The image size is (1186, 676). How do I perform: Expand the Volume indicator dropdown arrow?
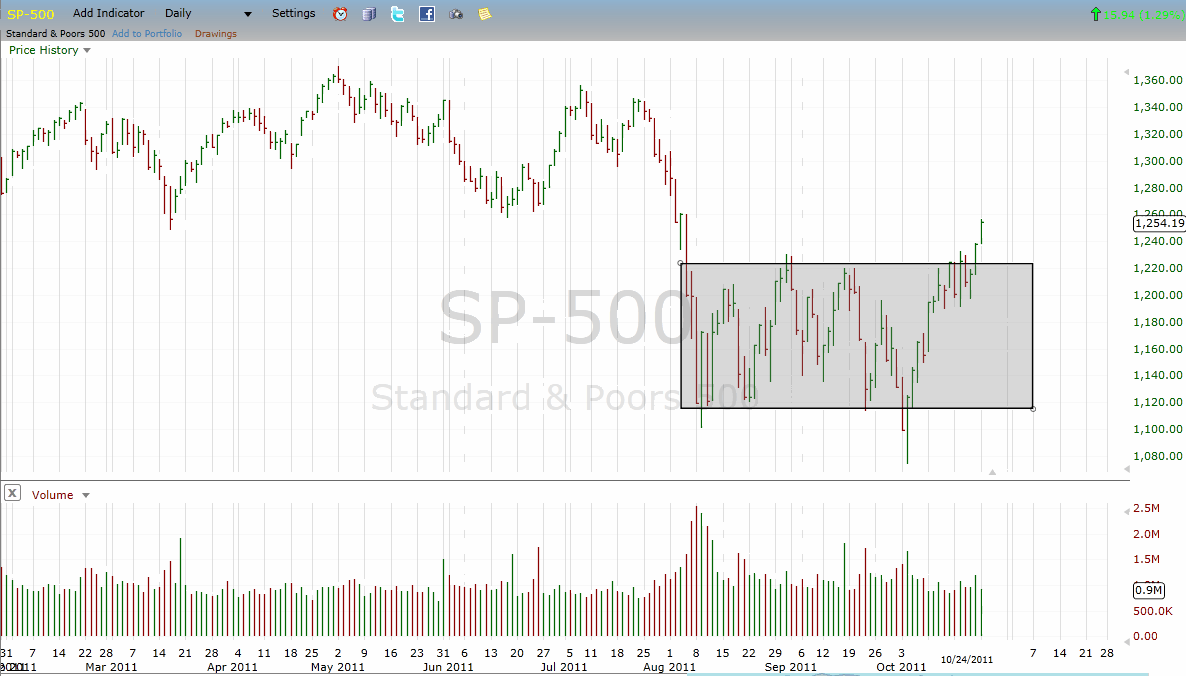pyautogui.click(x=85, y=495)
